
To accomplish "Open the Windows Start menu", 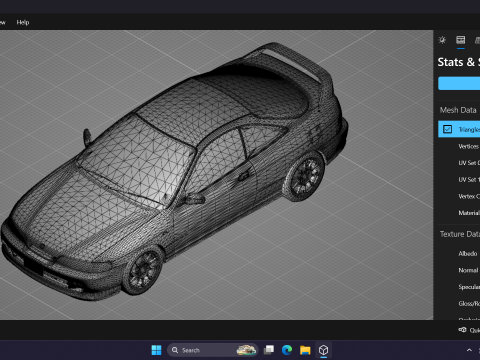I will tap(156, 350).
